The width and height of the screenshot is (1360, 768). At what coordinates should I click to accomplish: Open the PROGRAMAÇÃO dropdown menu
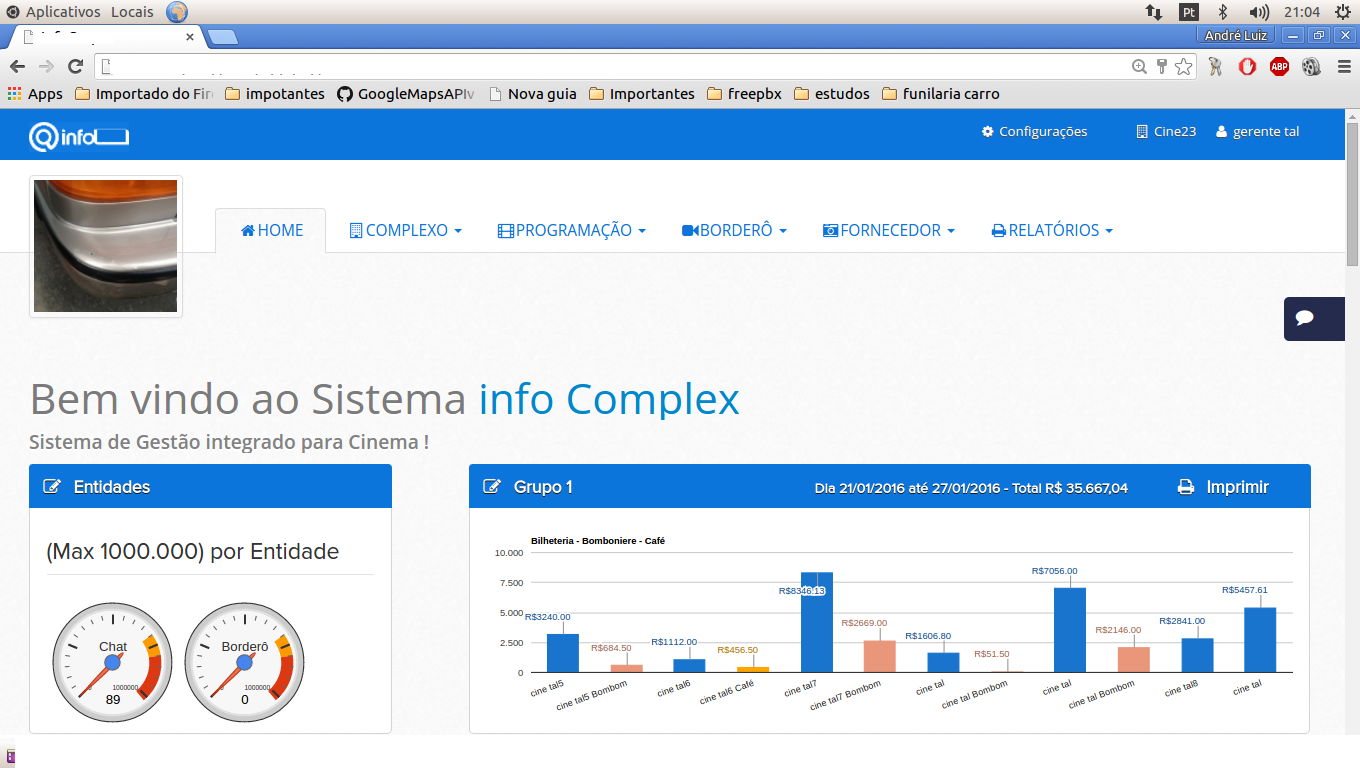[x=571, y=230]
